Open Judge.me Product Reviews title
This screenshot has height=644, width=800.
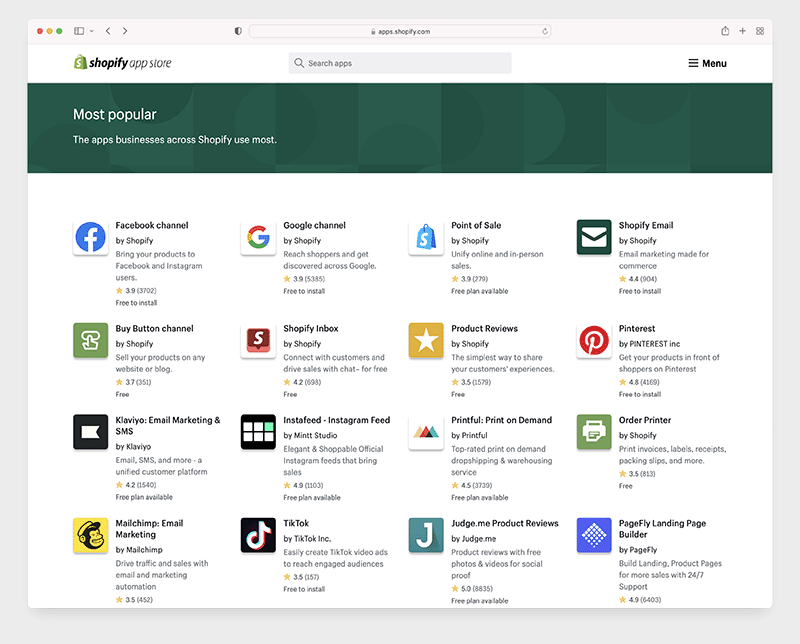(x=505, y=523)
